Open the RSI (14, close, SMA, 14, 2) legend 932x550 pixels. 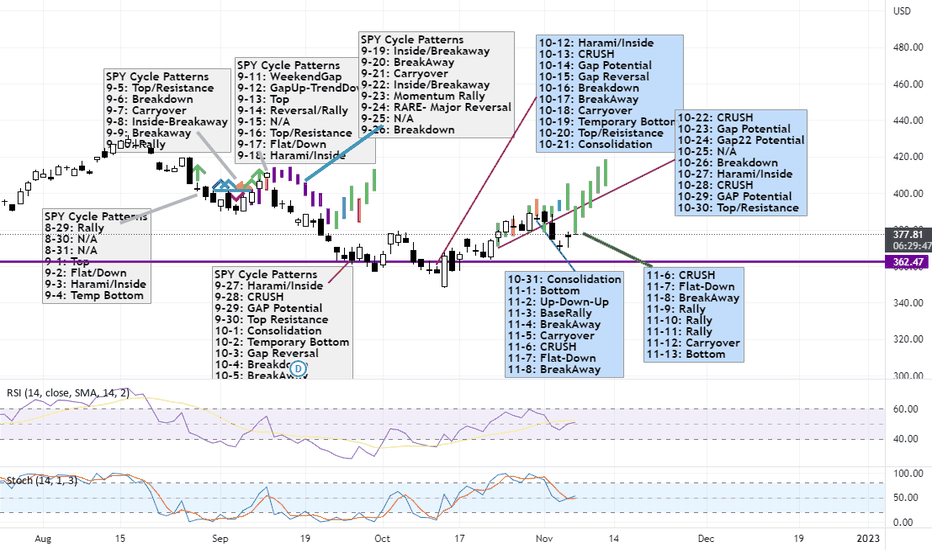point(68,393)
